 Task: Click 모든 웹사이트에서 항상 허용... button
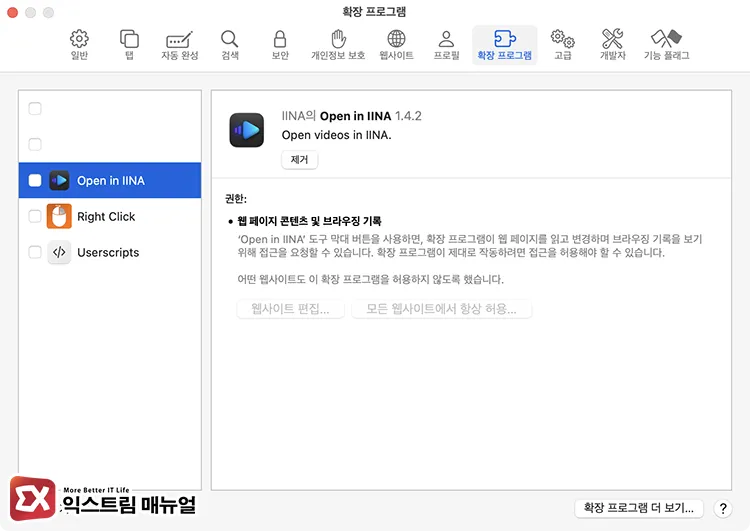point(441,309)
